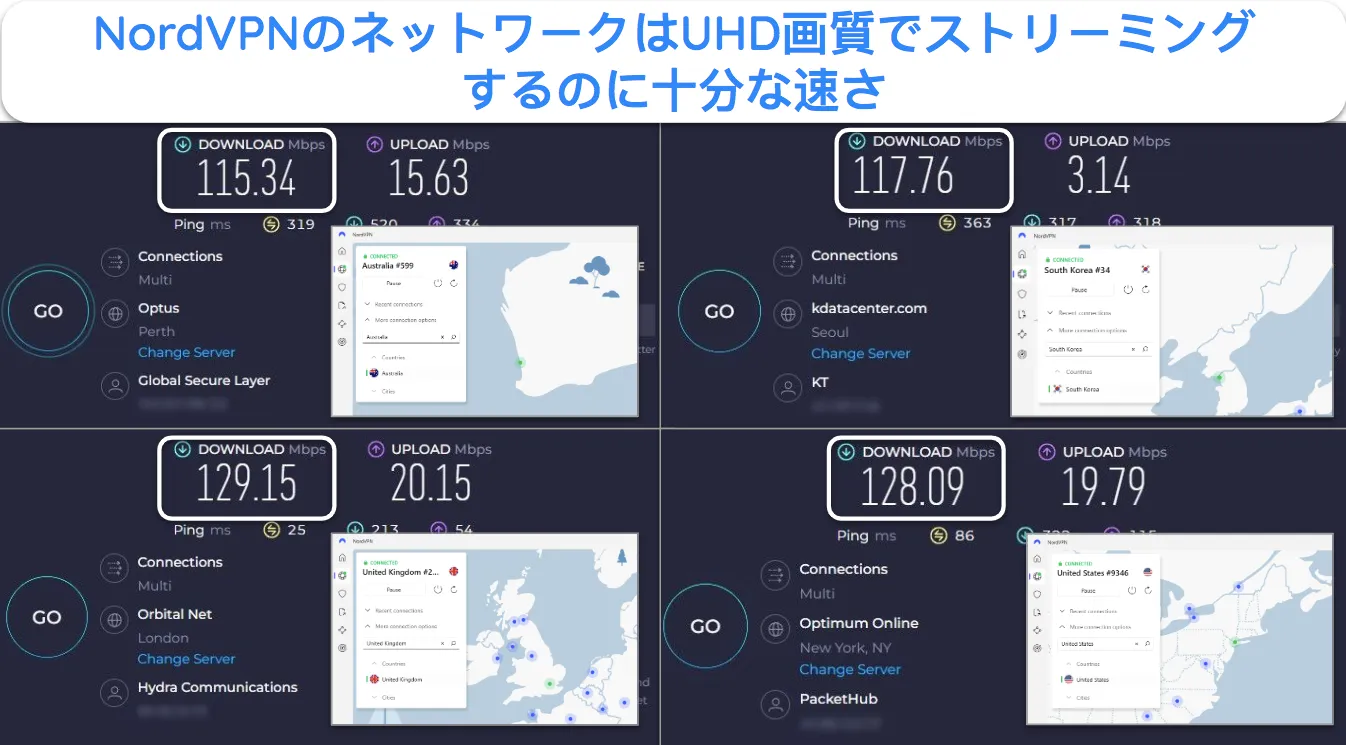Click GO button in the New York speed test
The height and width of the screenshot is (745, 1346).
point(705,626)
